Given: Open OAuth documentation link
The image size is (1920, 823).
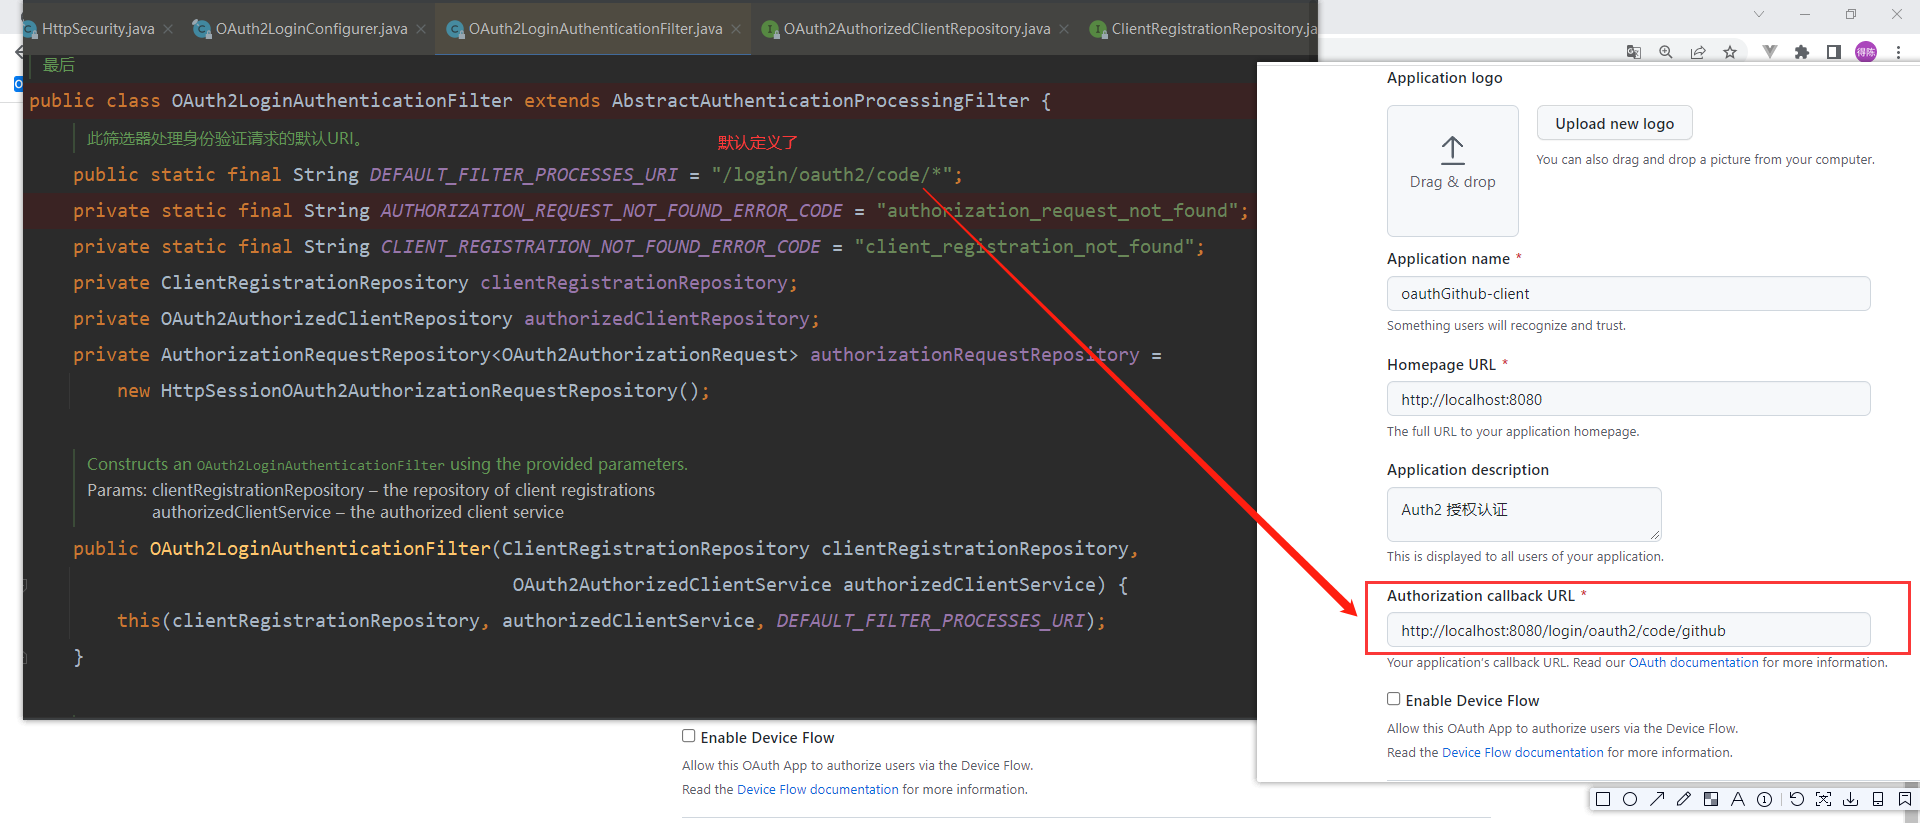Looking at the screenshot, I should click(x=1693, y=662).
